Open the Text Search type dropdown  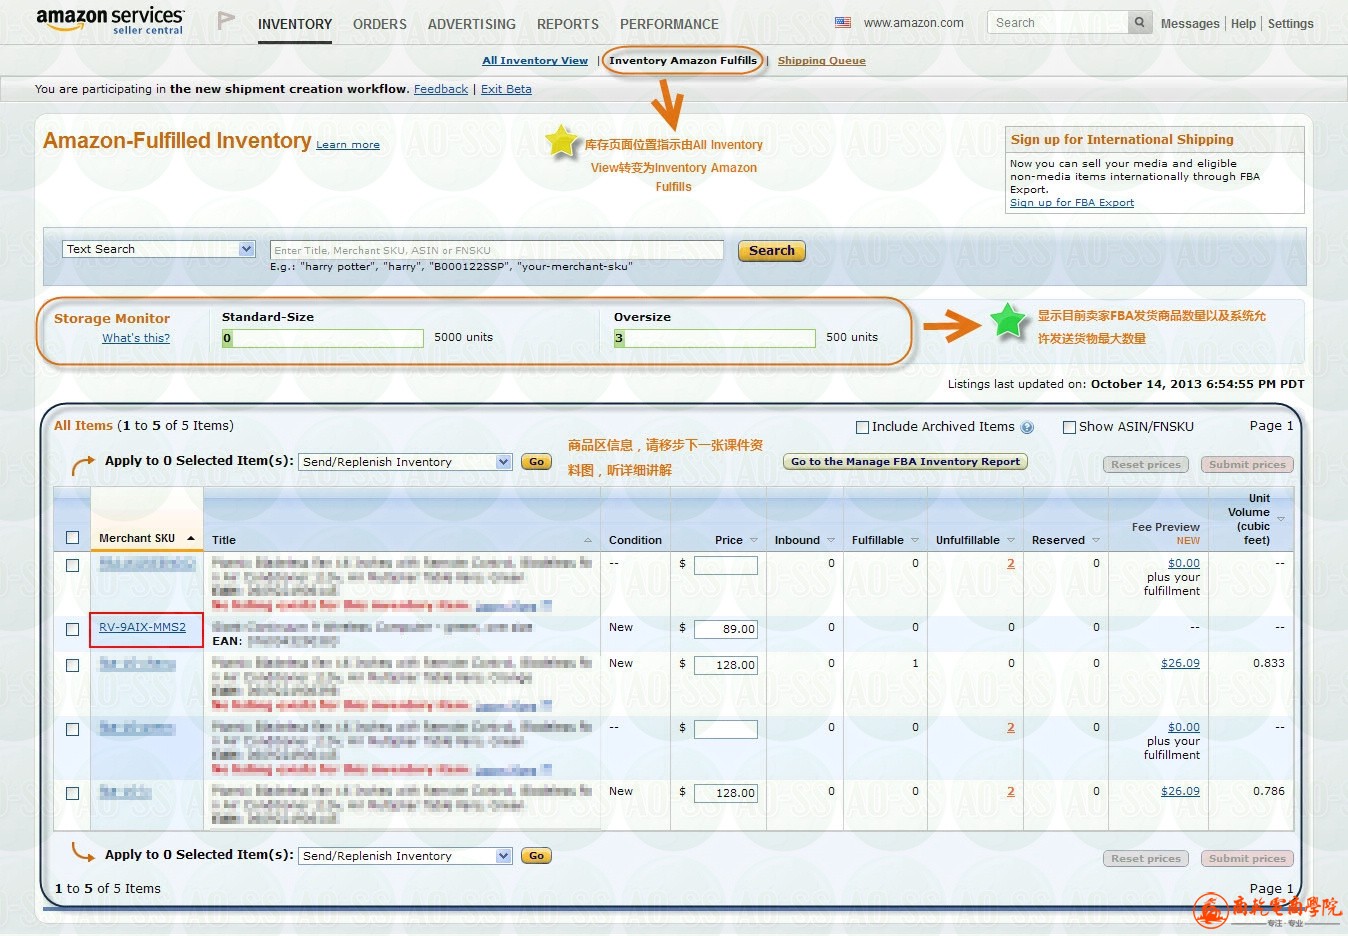[159, 249]
